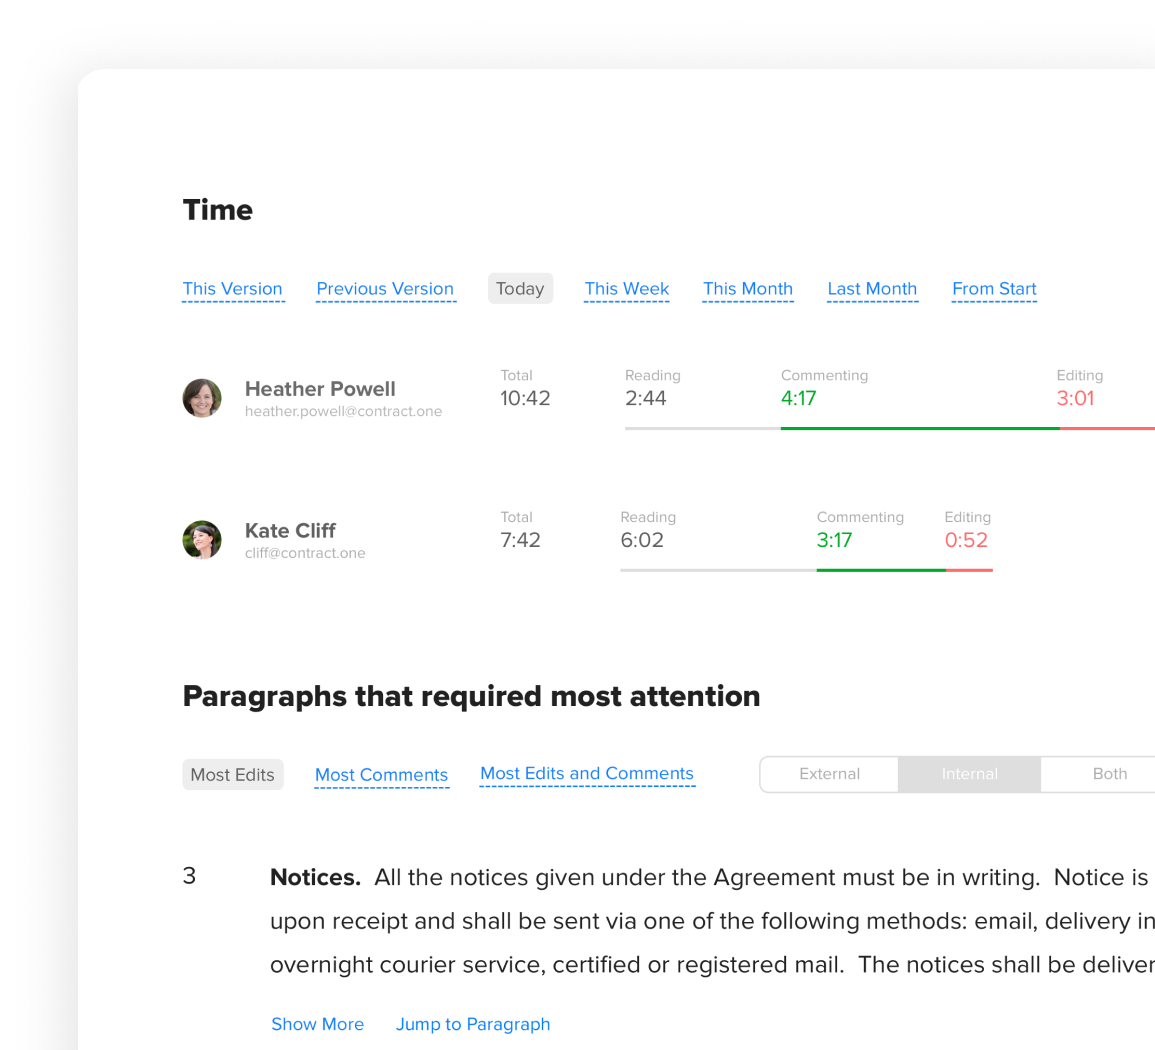Image resolution: width=1155 pixels, height=1050 pixels.
Task: Switch to Previous Version time filter
Action: pyautogui.click(x=385, y=289)
